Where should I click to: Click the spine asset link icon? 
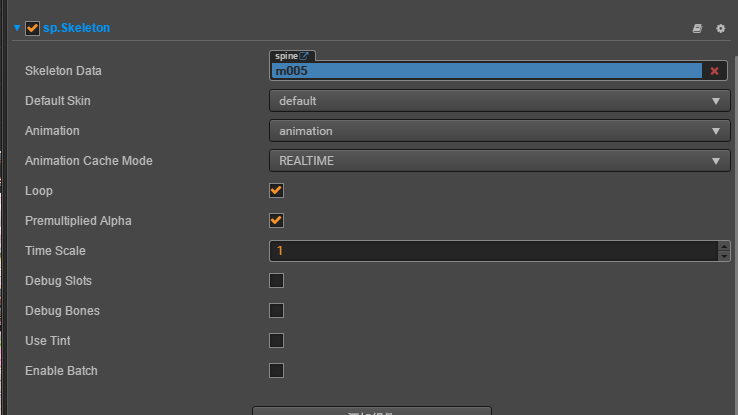point(305,56)
